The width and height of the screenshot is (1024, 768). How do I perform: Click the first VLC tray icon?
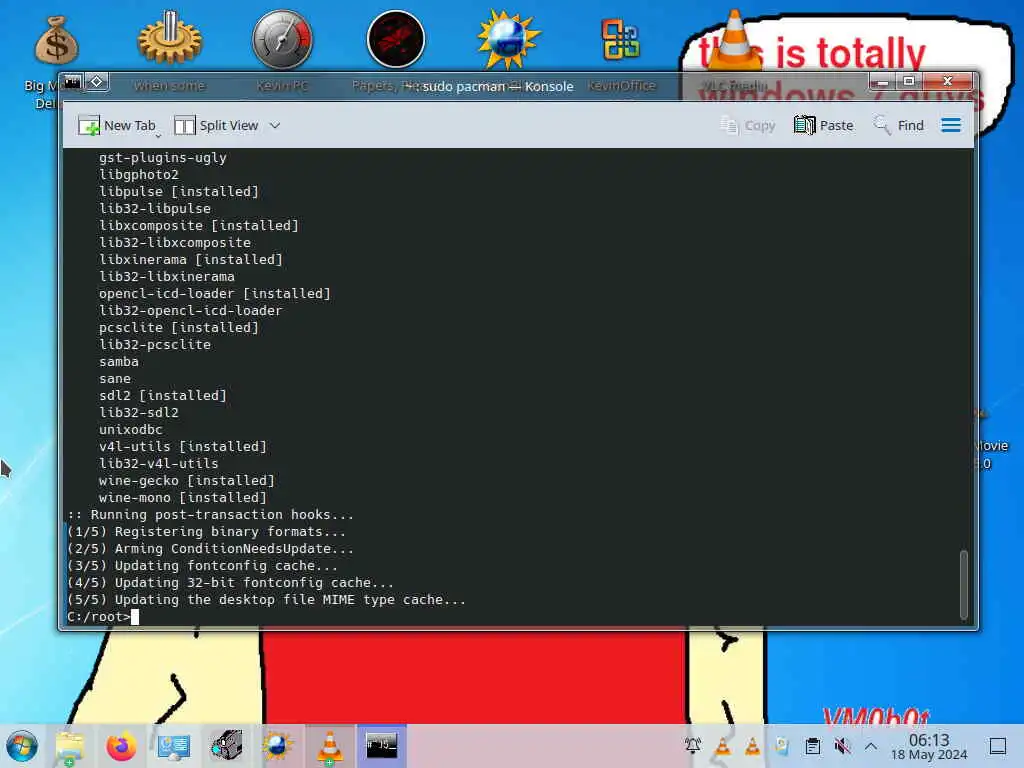722,746
